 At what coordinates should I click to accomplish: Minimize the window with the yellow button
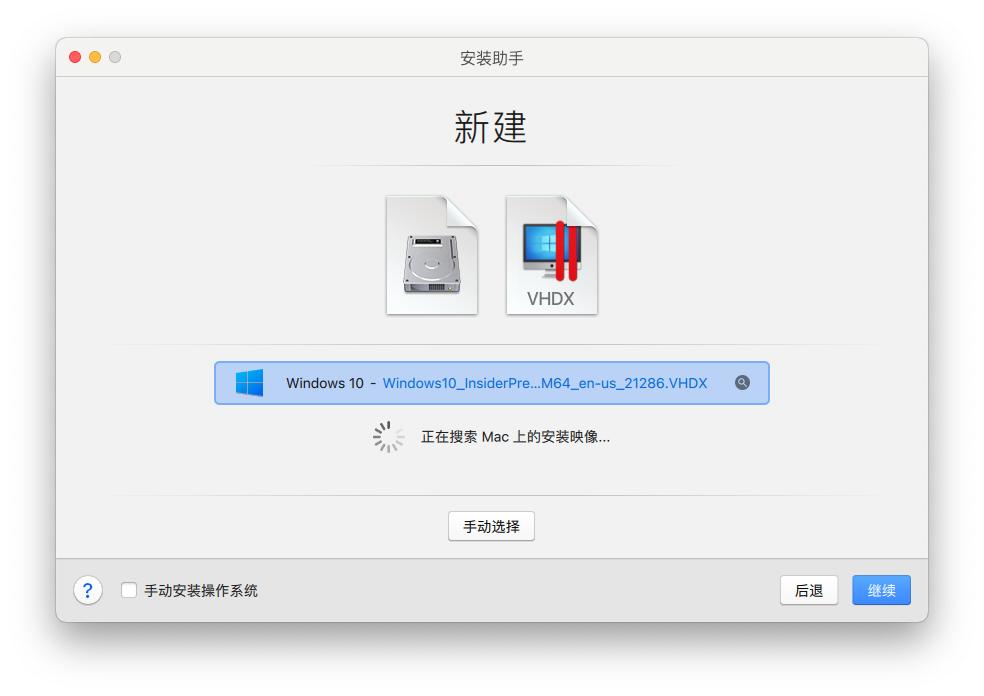tap(95, 57)
